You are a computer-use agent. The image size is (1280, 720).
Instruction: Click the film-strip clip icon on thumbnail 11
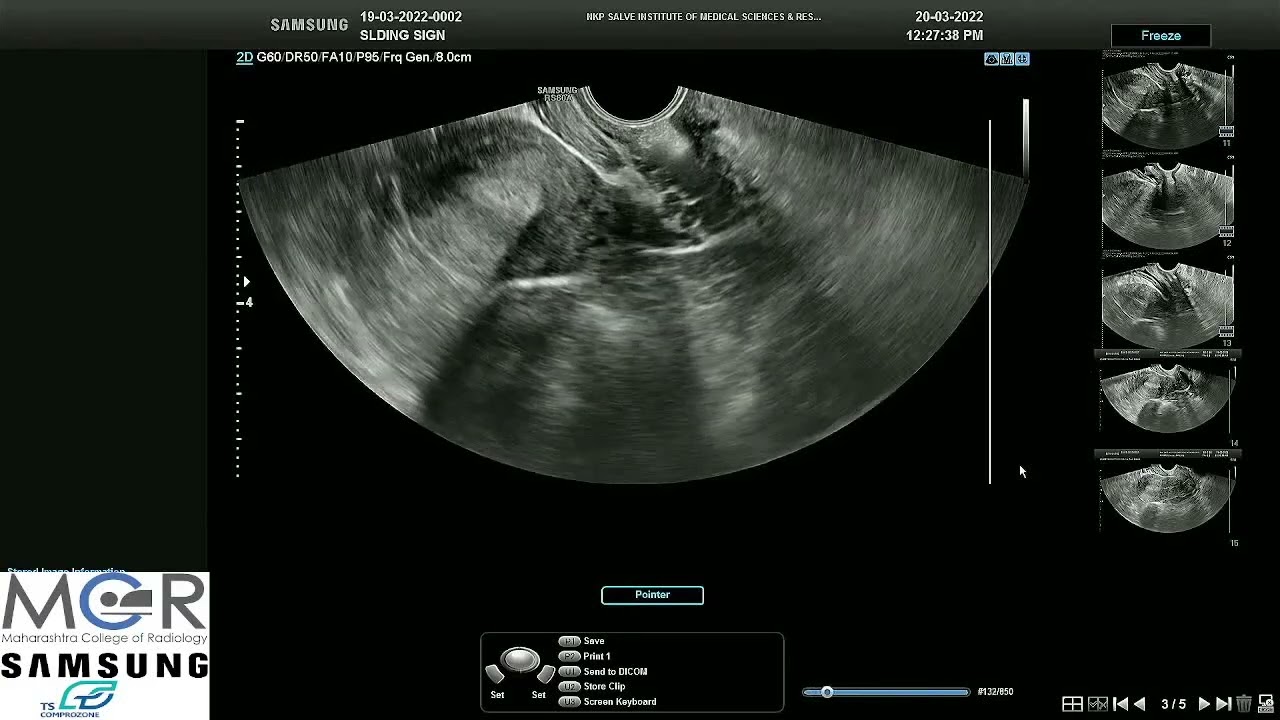[1226, 131]
